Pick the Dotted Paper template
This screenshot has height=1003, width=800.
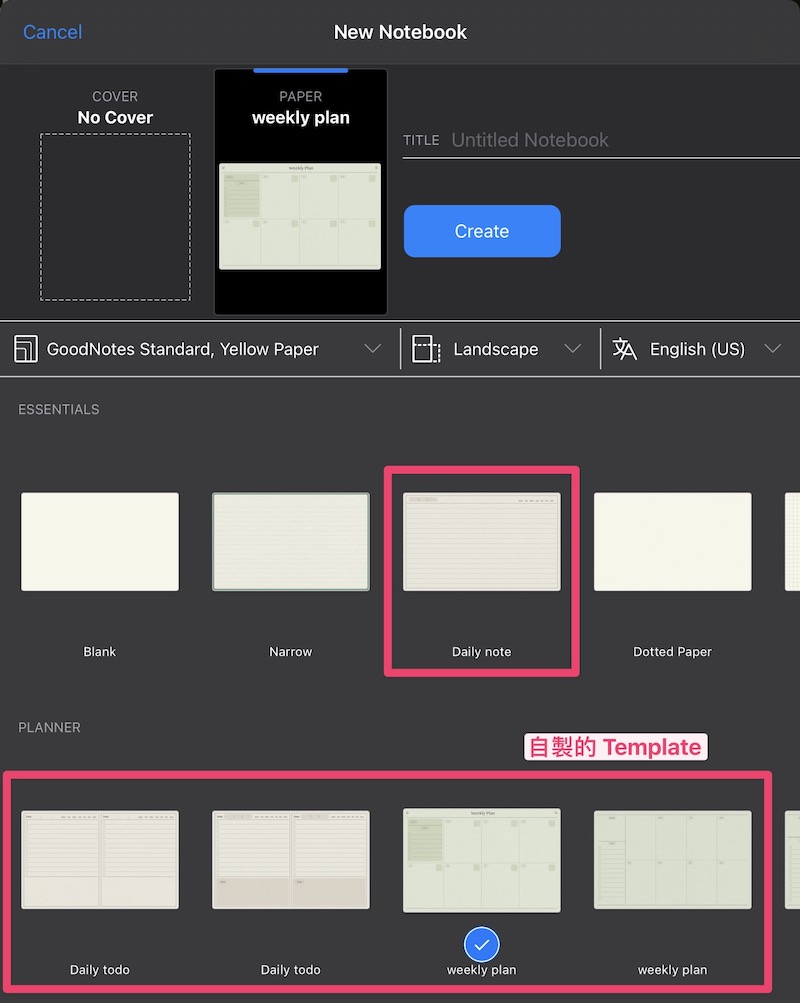tap(672, 541)
